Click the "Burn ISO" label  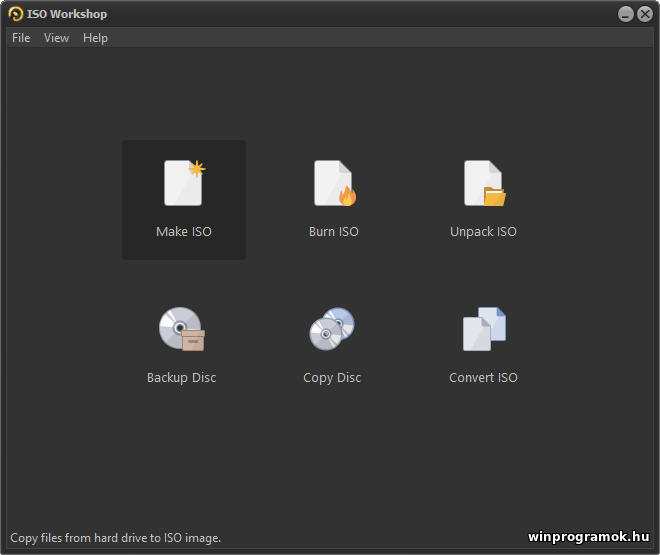coord(334,231)
